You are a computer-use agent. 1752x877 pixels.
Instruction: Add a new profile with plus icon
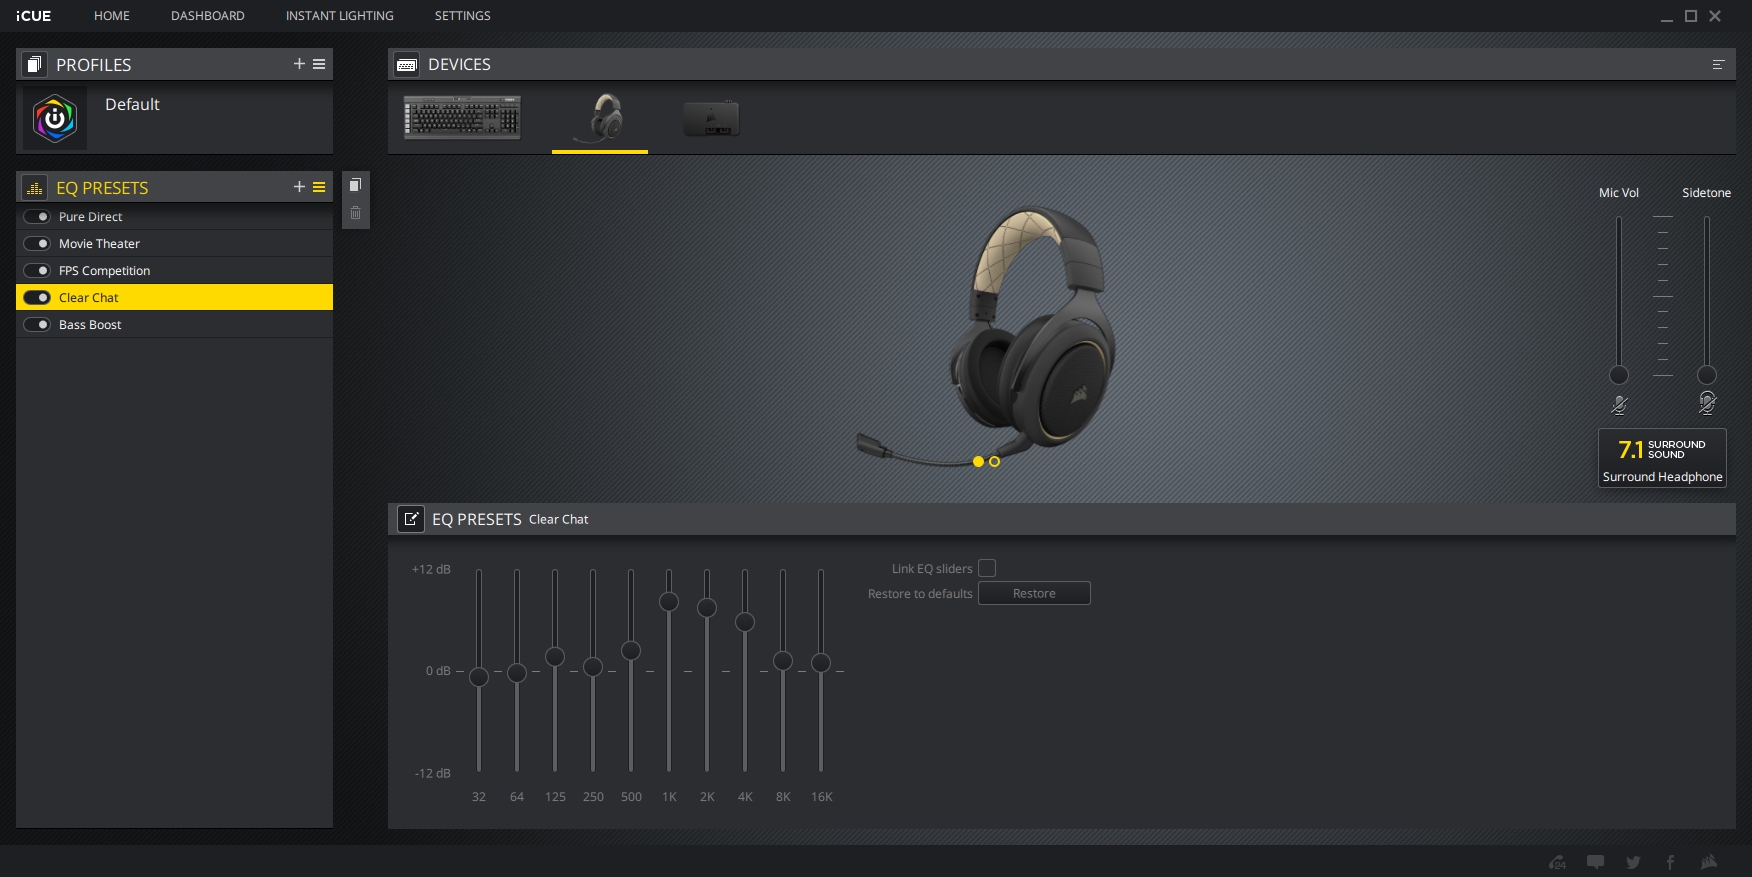click(x=299, y=64)
